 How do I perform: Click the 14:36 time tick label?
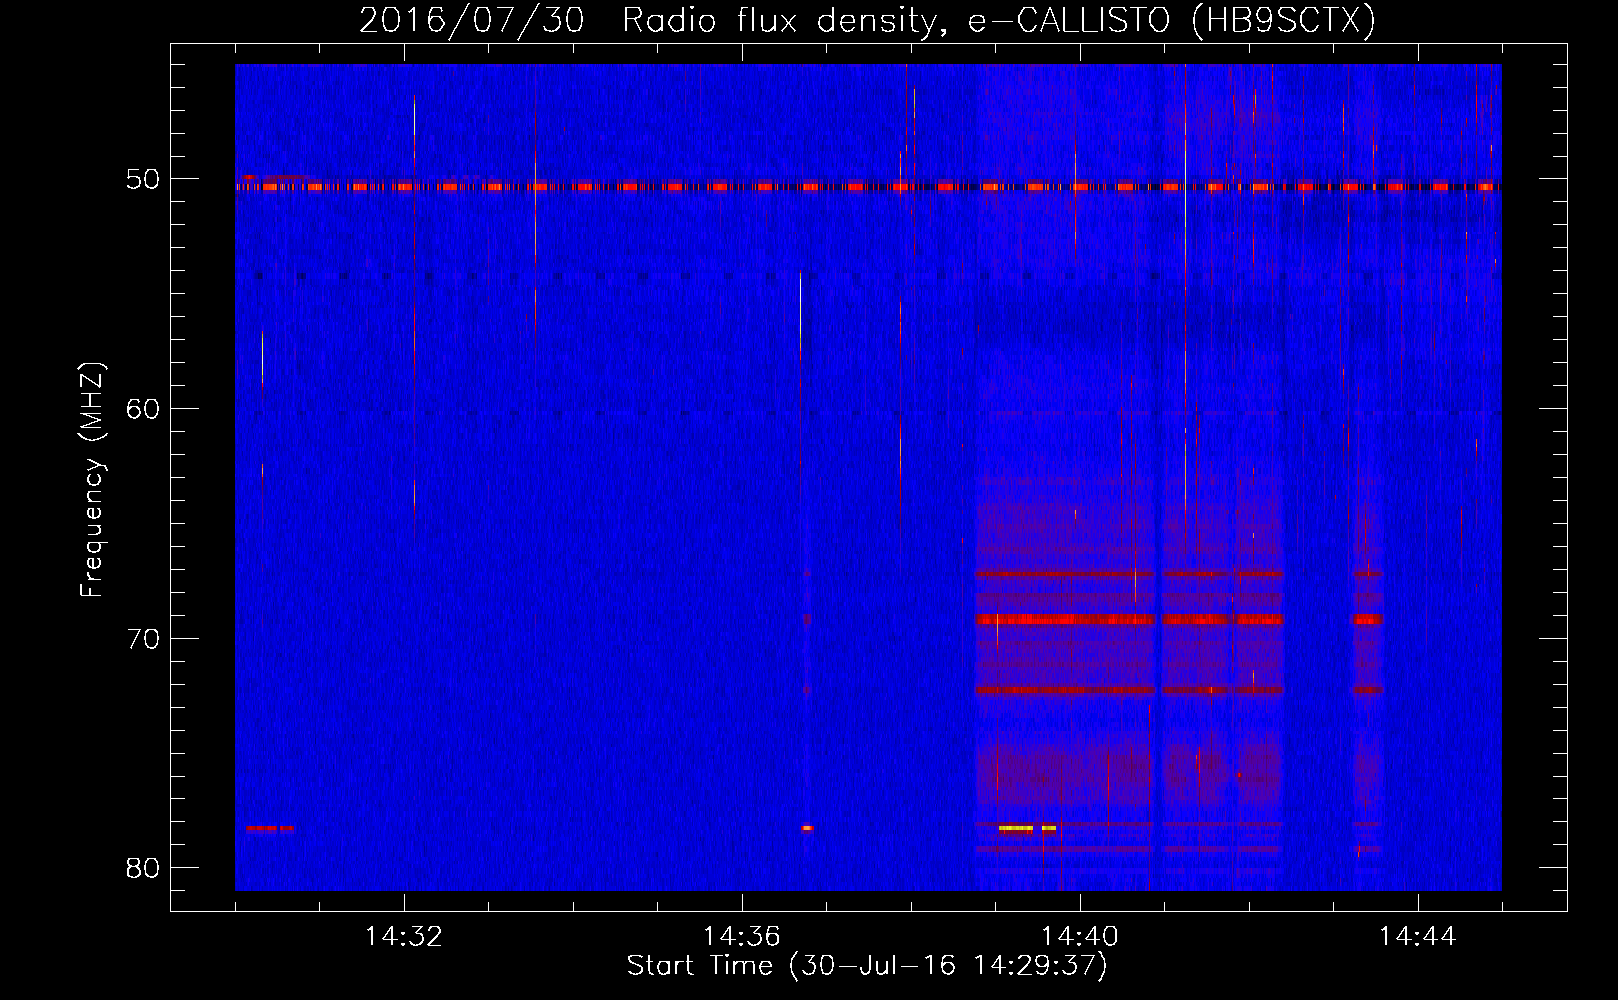(x=742, y=937)
